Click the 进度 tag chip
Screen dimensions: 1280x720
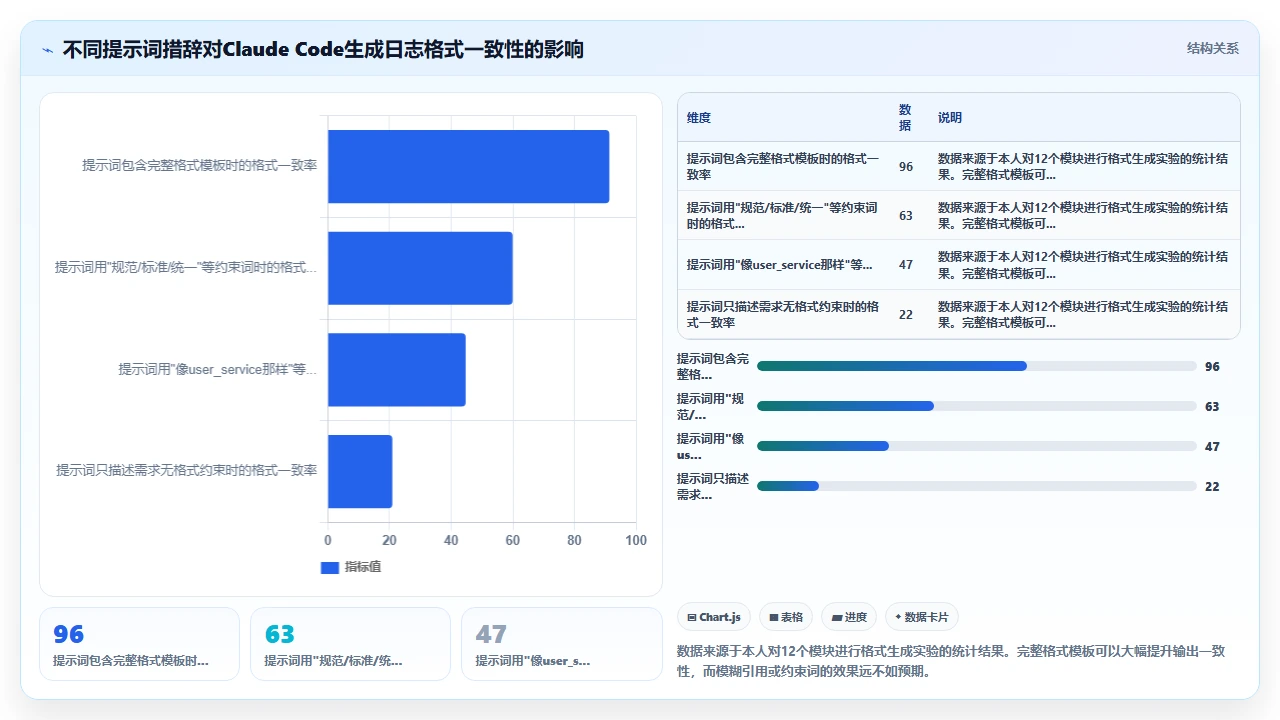[x=850, y=617]
